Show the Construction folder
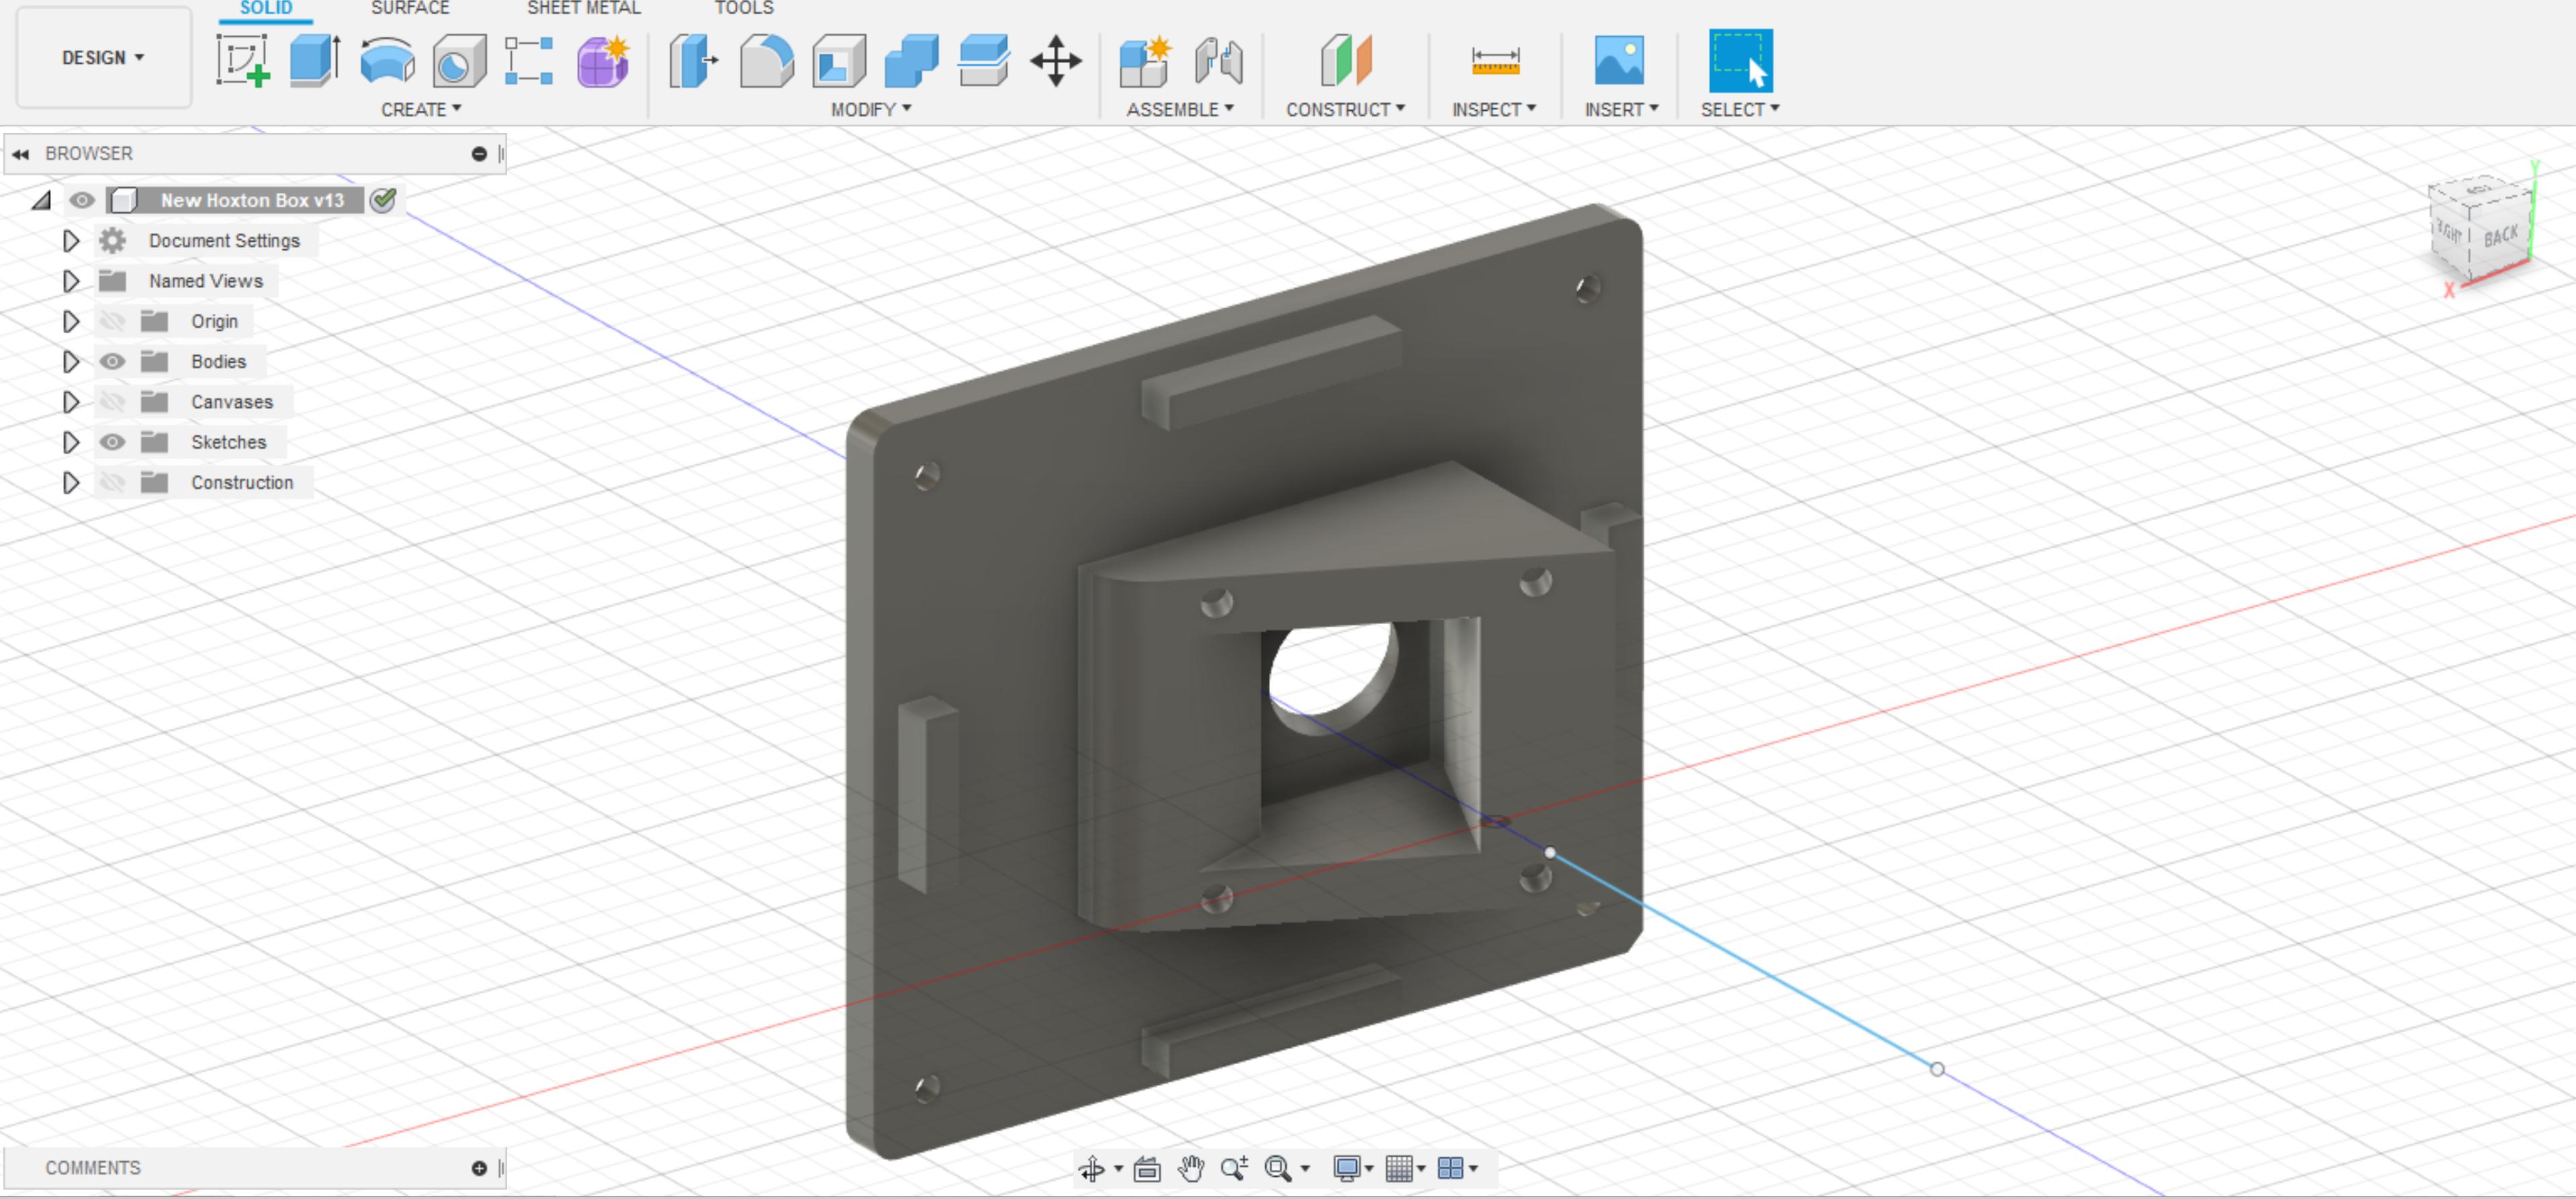2576x1199 pixels. [x=113, y=482]
